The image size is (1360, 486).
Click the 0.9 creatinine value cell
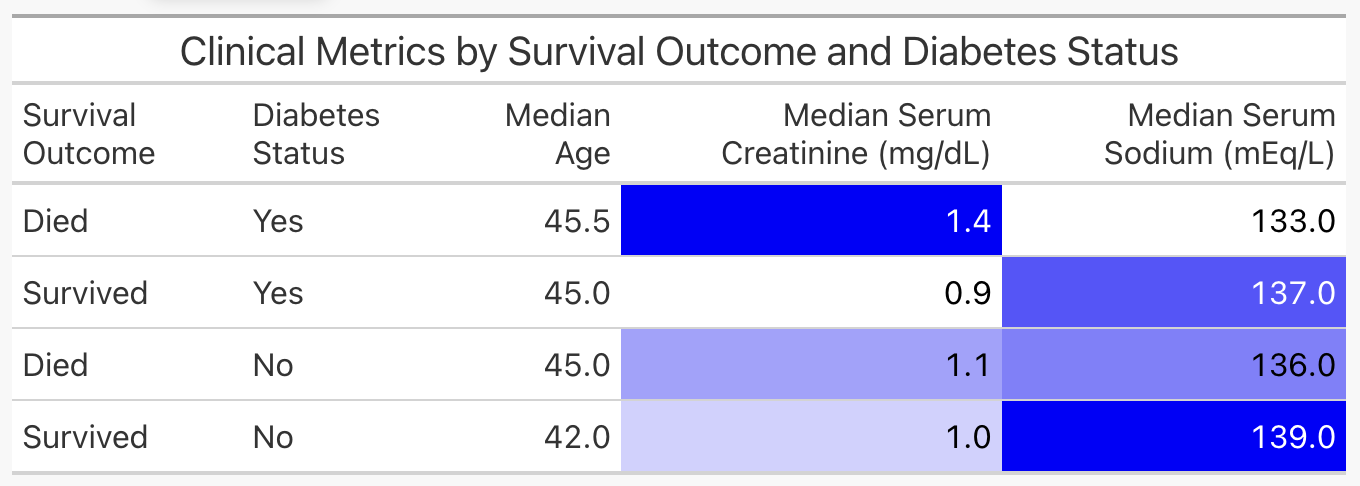(811, 293)
